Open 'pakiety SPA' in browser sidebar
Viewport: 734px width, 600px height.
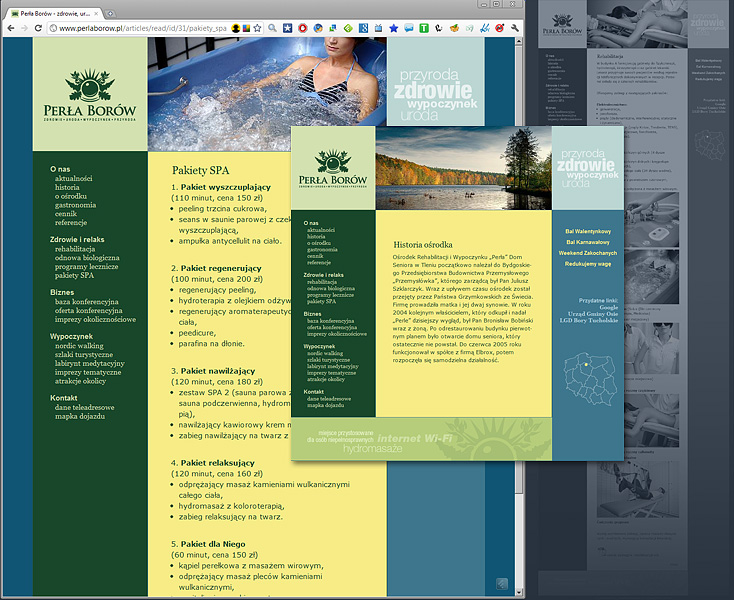point(74,276)
